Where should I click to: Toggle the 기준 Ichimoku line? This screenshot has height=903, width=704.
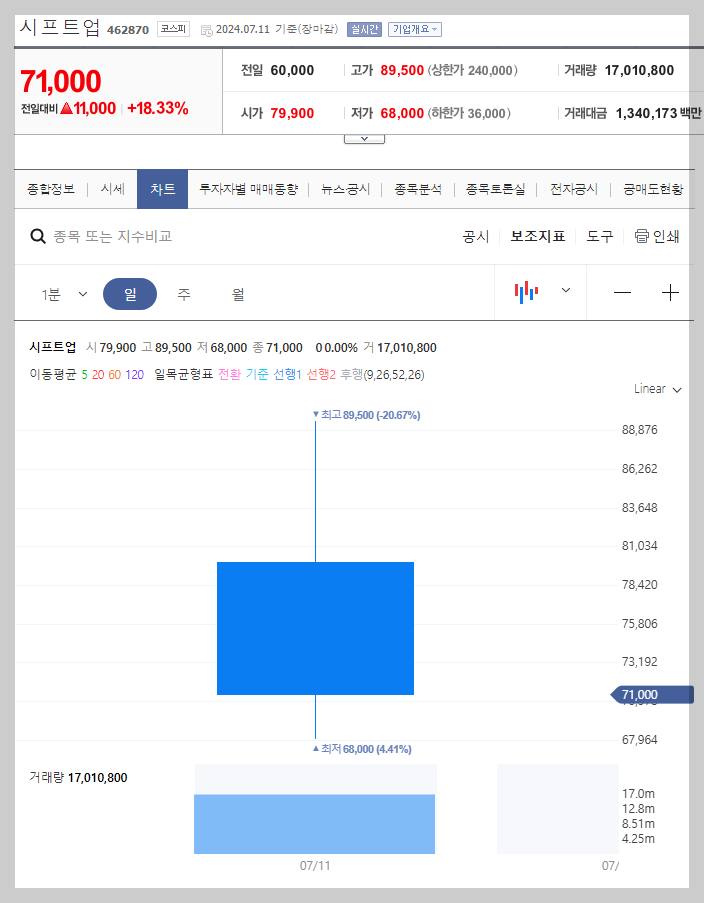click(x=257, y=374)
